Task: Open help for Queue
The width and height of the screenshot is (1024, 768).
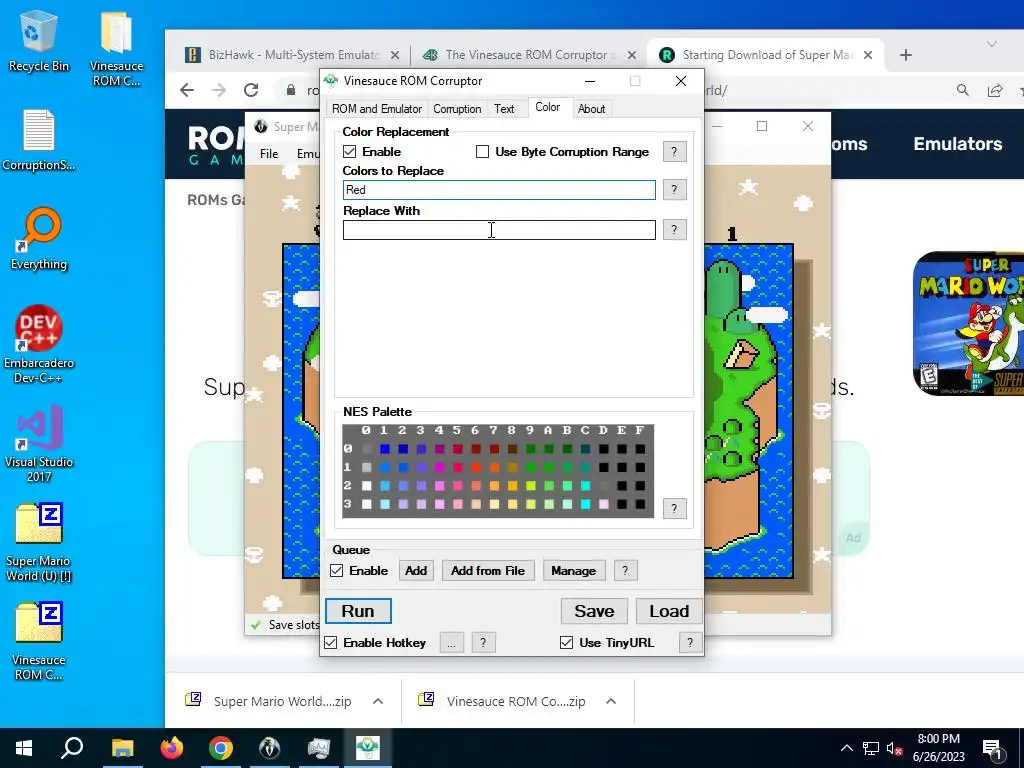Action: point(625,571)
